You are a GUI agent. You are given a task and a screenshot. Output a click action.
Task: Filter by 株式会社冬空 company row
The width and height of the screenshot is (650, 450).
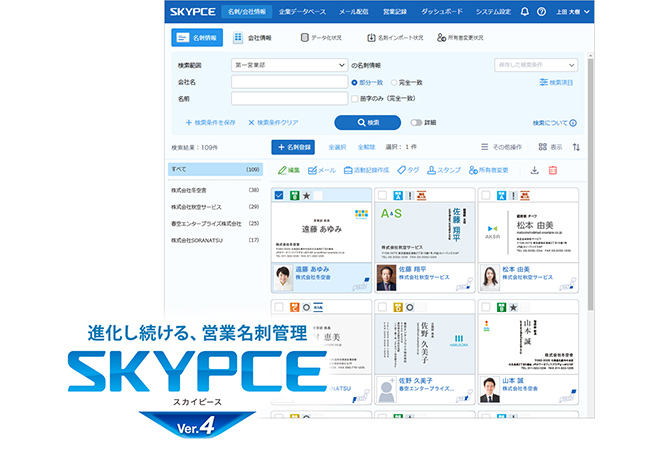point(215,190)
